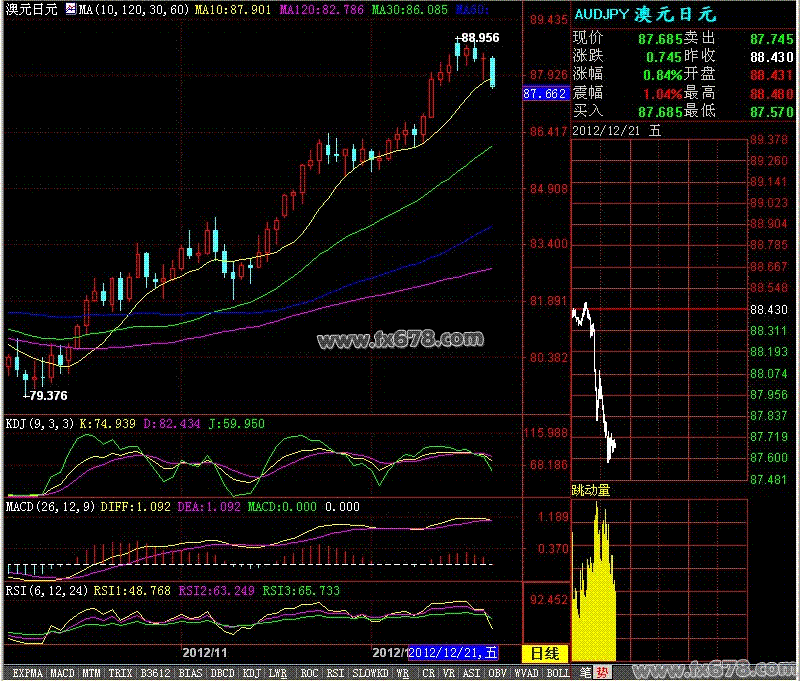This screenshot has height=681, width=800.
Task: Open the BOLL indicator tab
Action: pos(558,673)
